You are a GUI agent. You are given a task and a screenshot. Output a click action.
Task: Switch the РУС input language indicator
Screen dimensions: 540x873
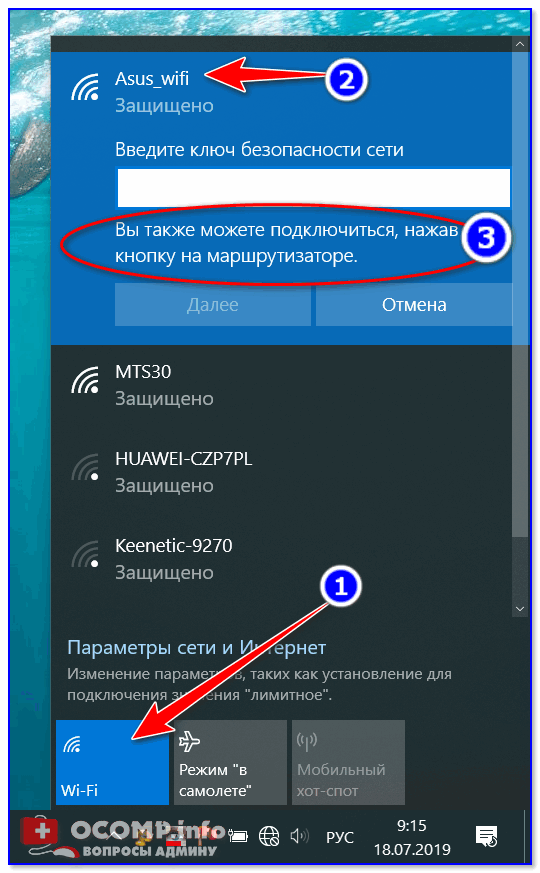(x=340, y=837)
